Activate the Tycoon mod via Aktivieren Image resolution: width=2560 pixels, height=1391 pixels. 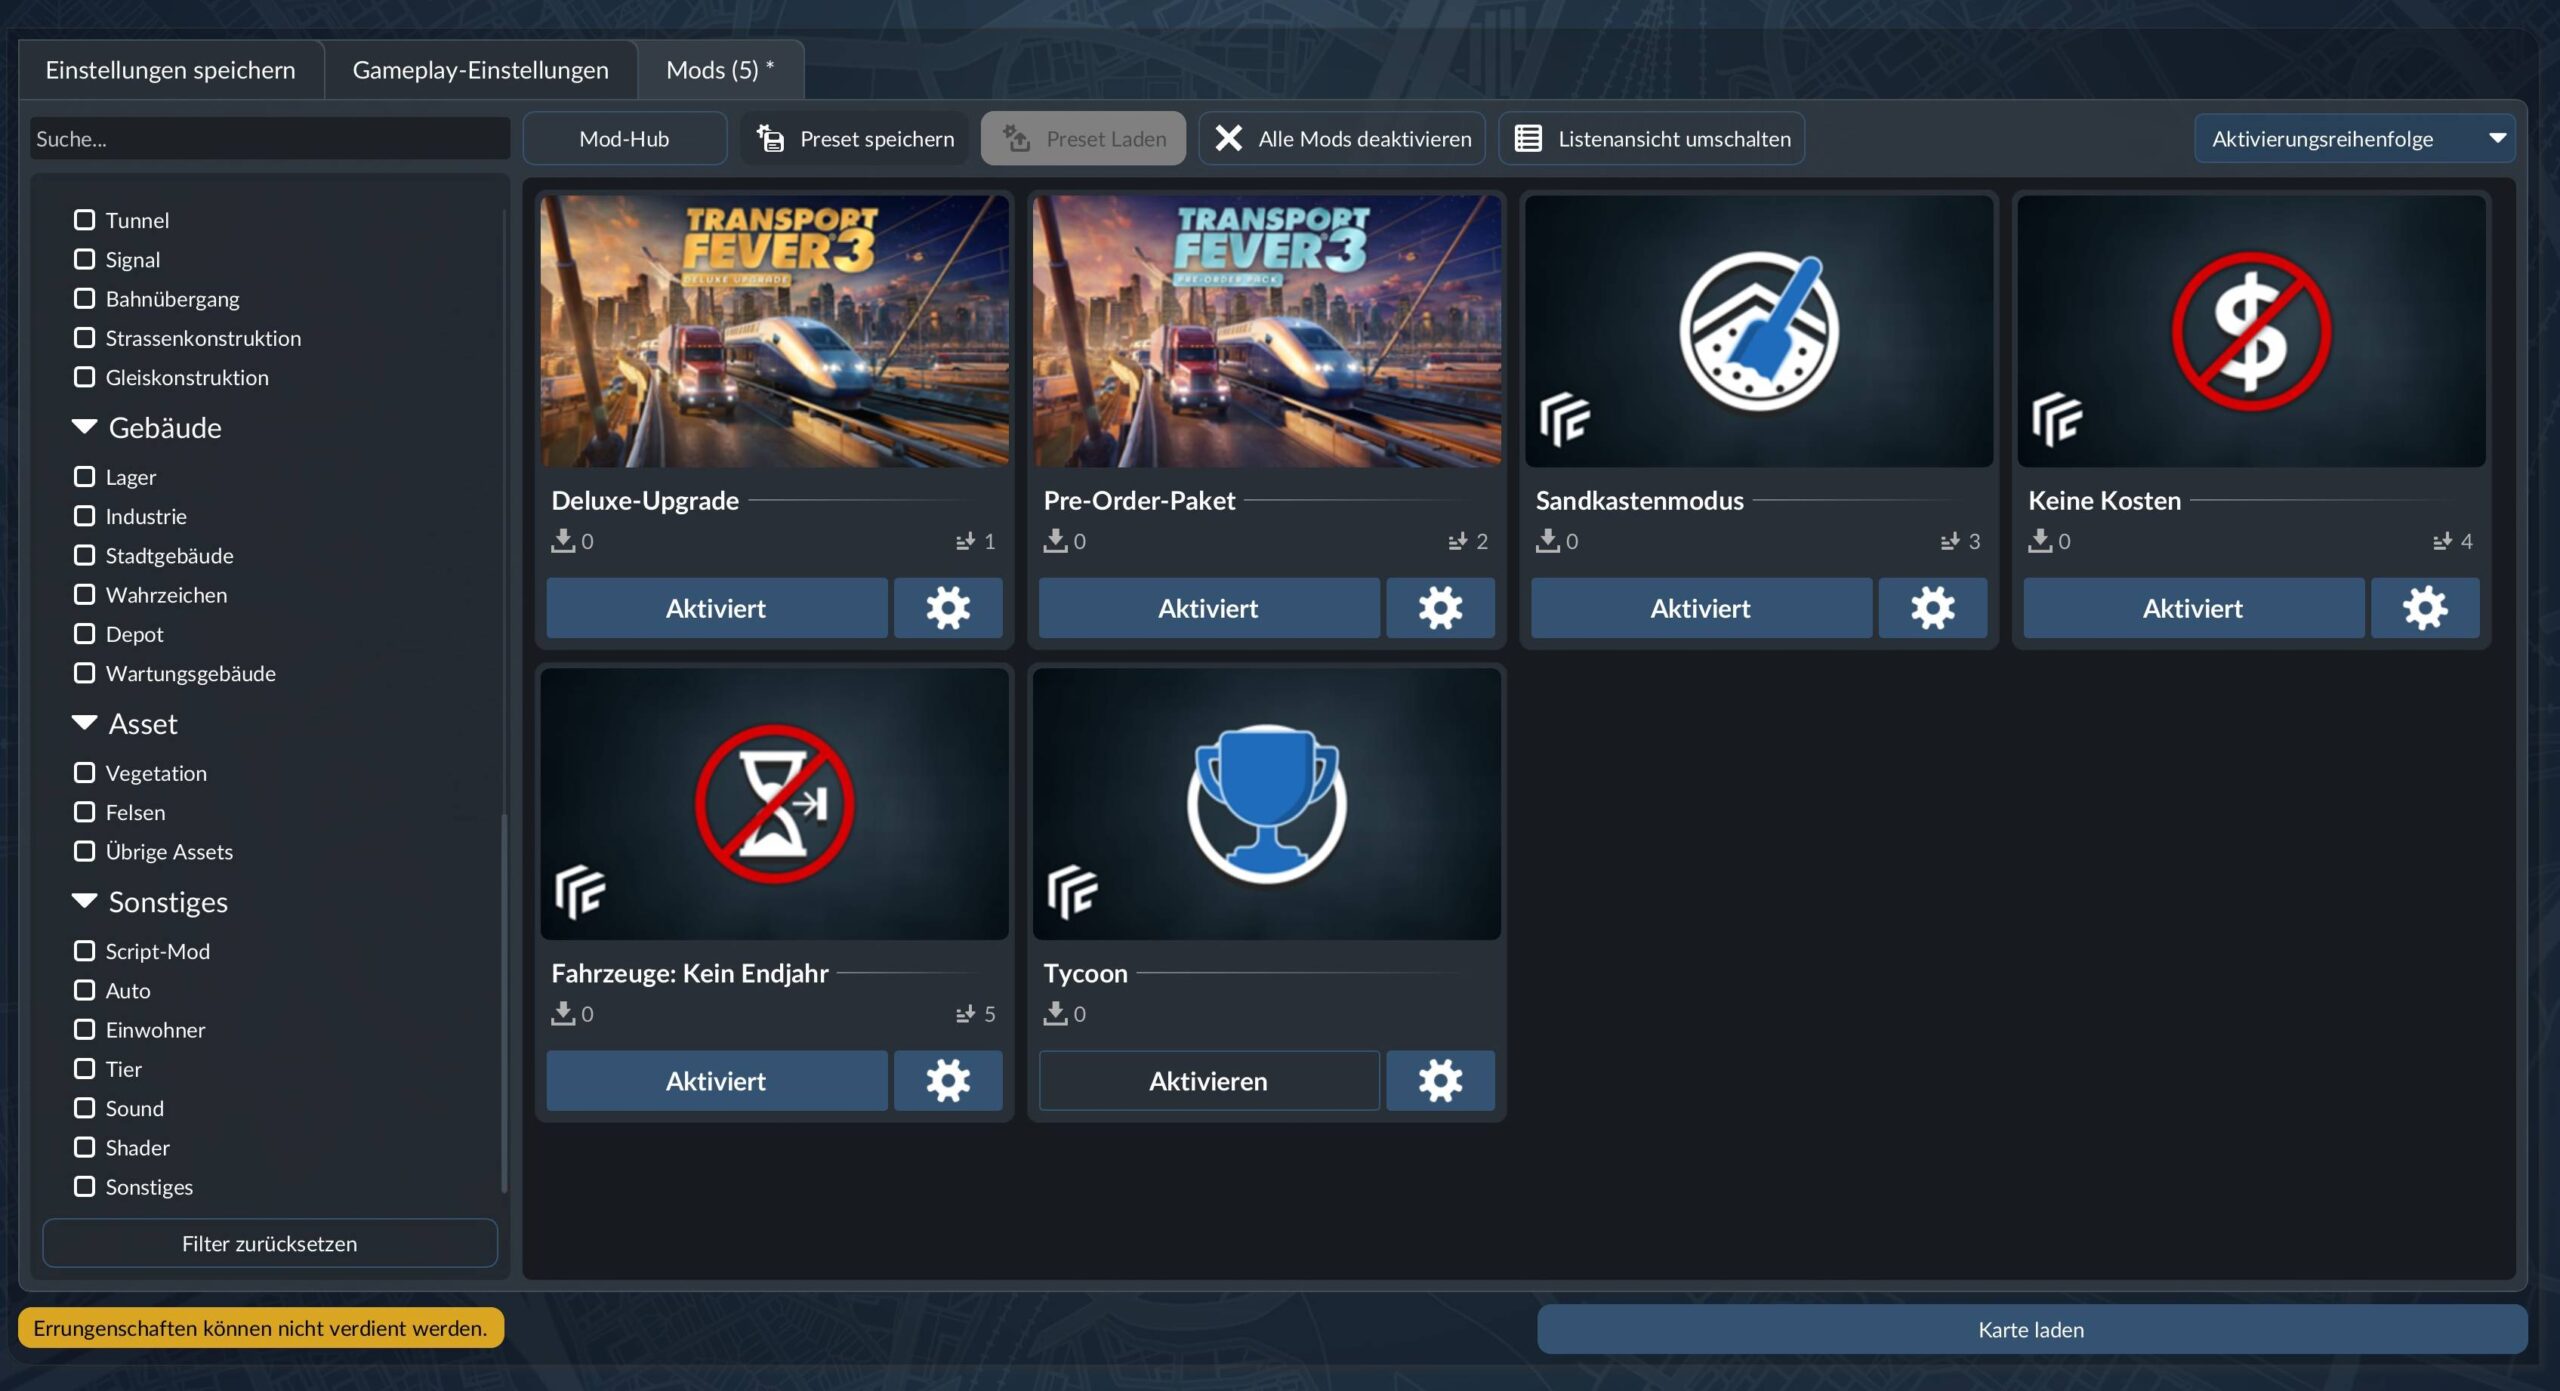1209,1081
